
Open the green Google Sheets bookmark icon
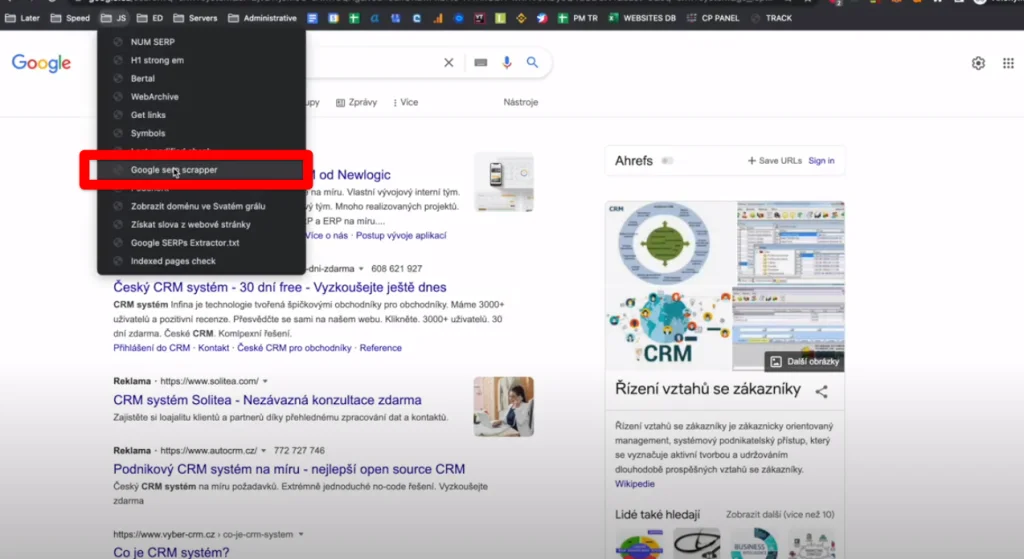354,18
